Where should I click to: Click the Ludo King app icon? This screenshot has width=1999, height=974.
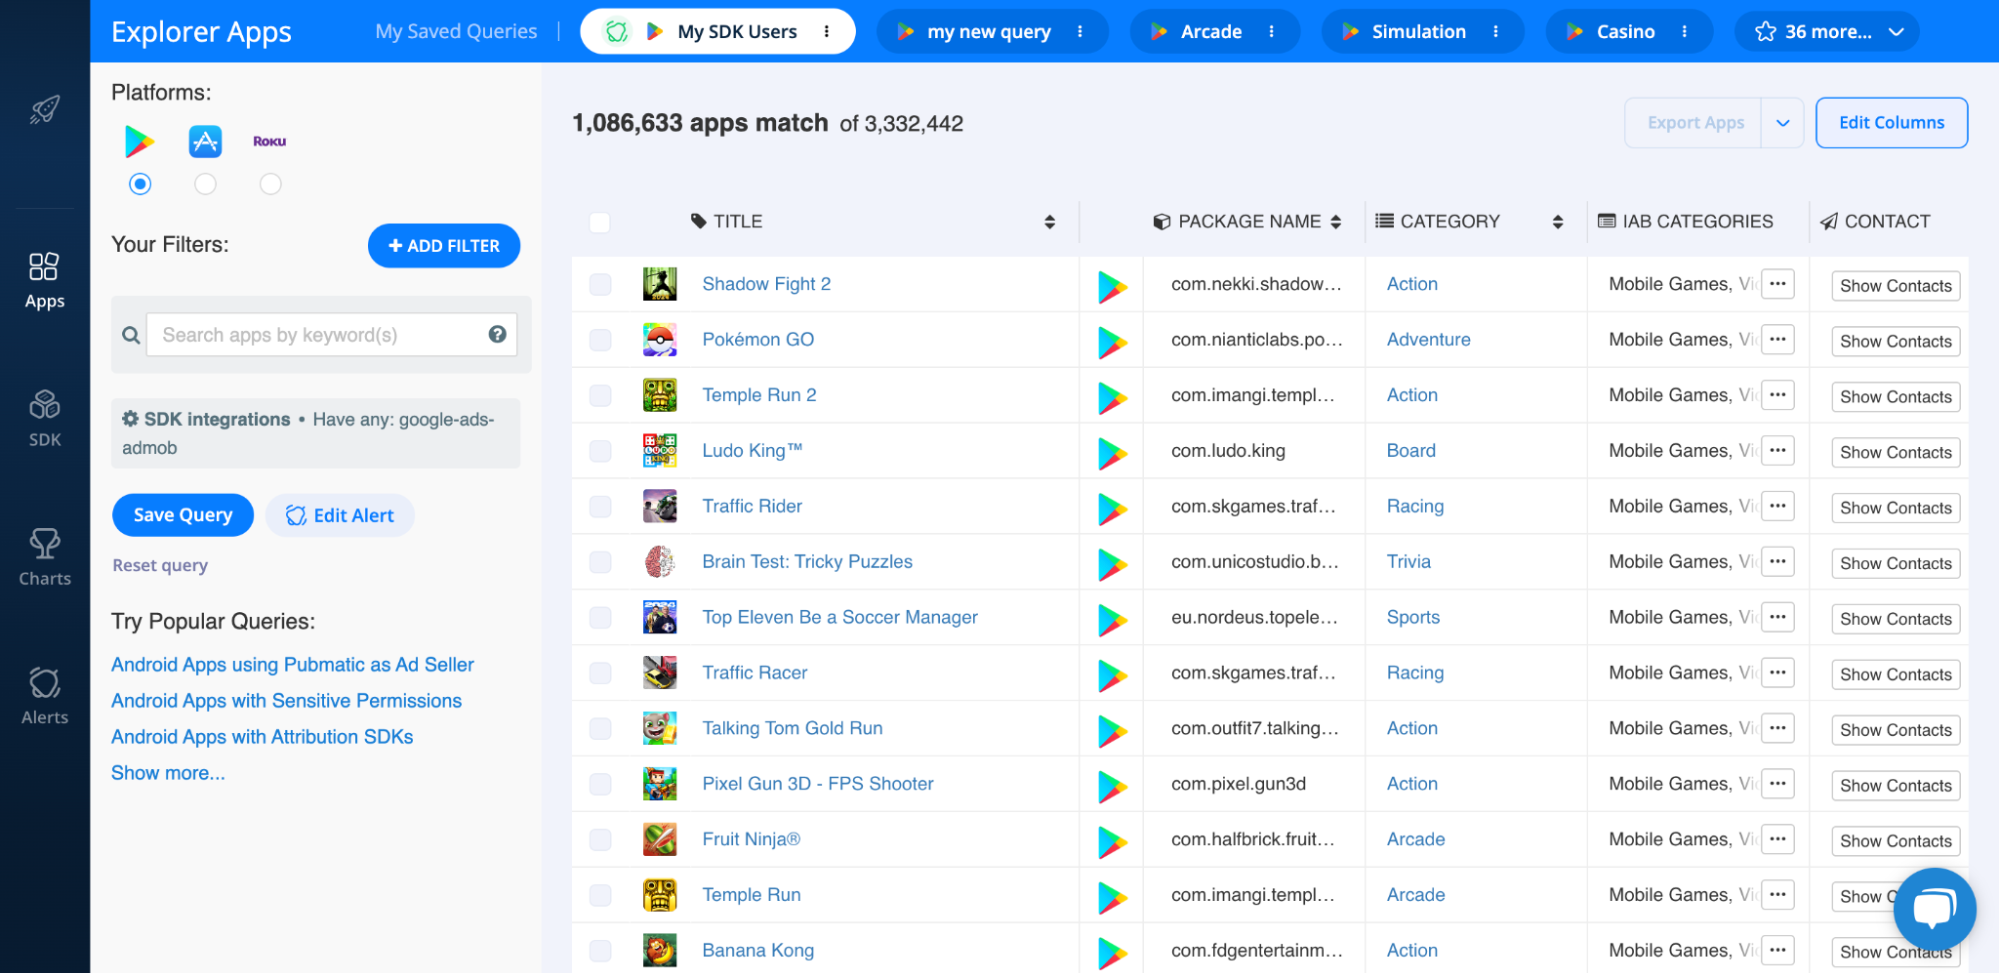[x=660, y=451]
